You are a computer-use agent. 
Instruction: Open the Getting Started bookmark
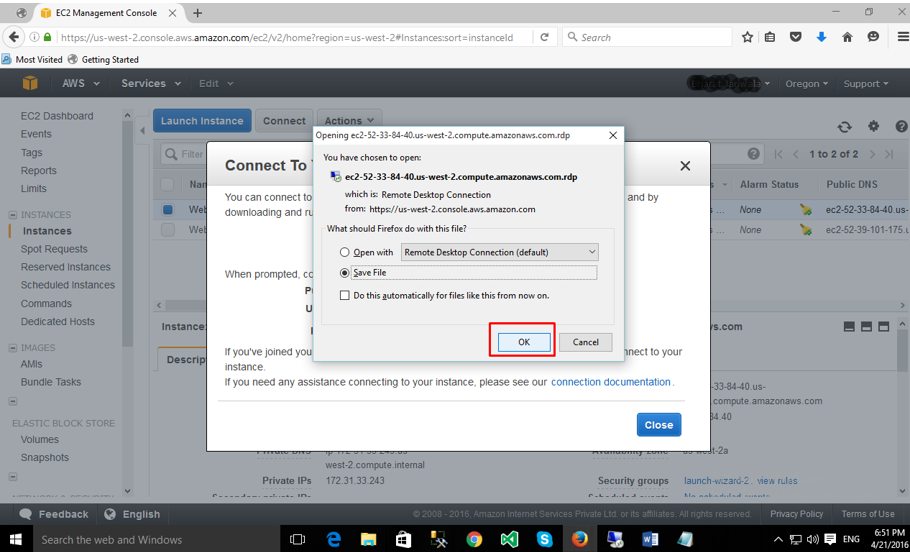pyautogui.click(x=103, y=59)
